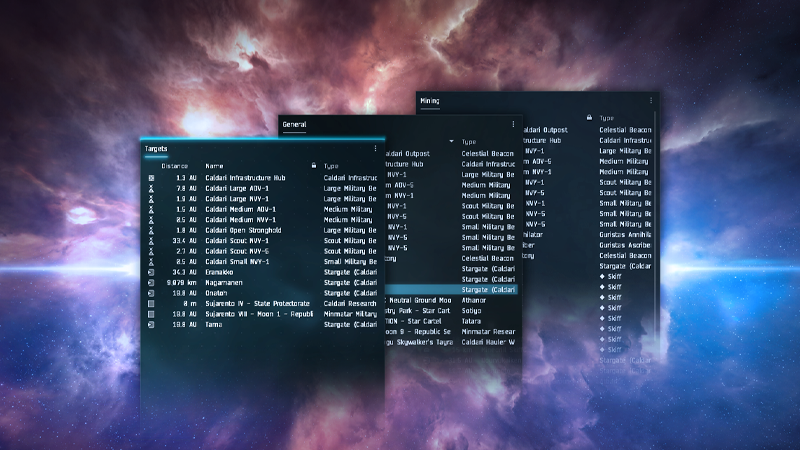Image resolution: width=800 pixels, height=450 pixels.
Task: Click the 8 m distance value
Action: [190, 304]
